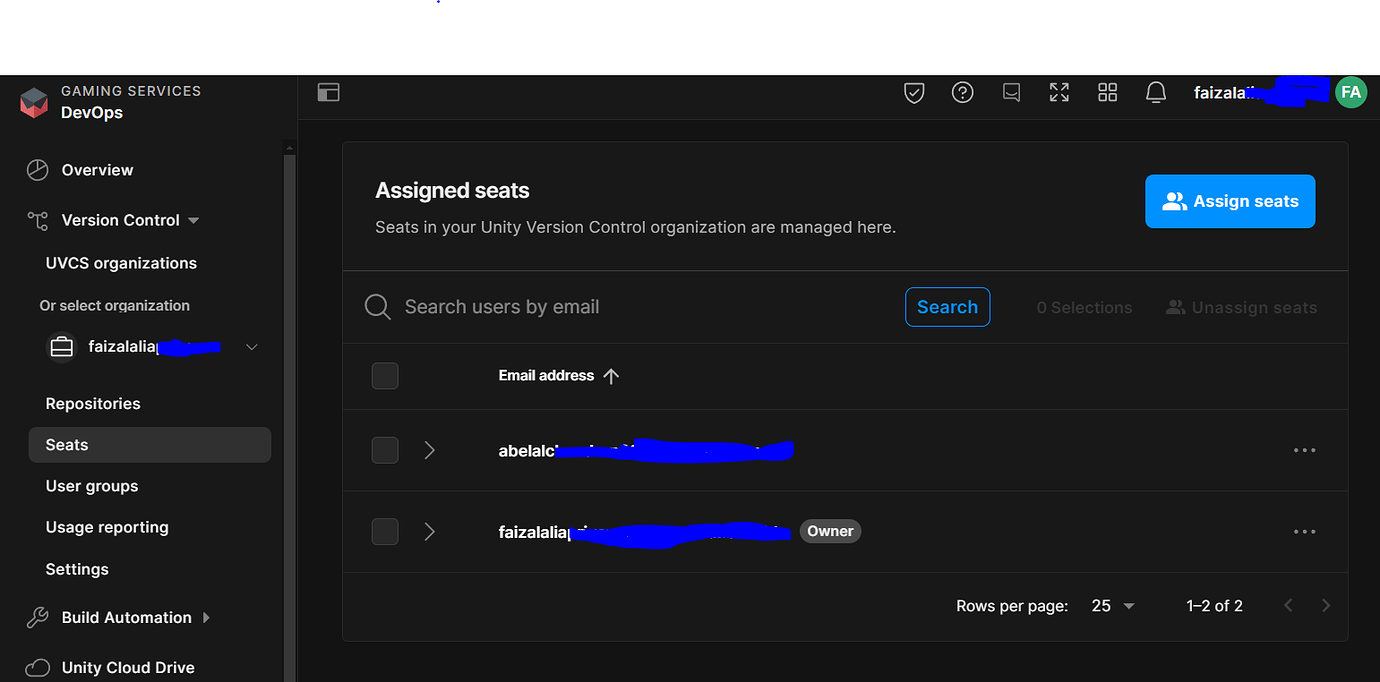The height and width of the screenshot is (682, 1380).
Task: Click the Assign seats button
Action: 1230,201
